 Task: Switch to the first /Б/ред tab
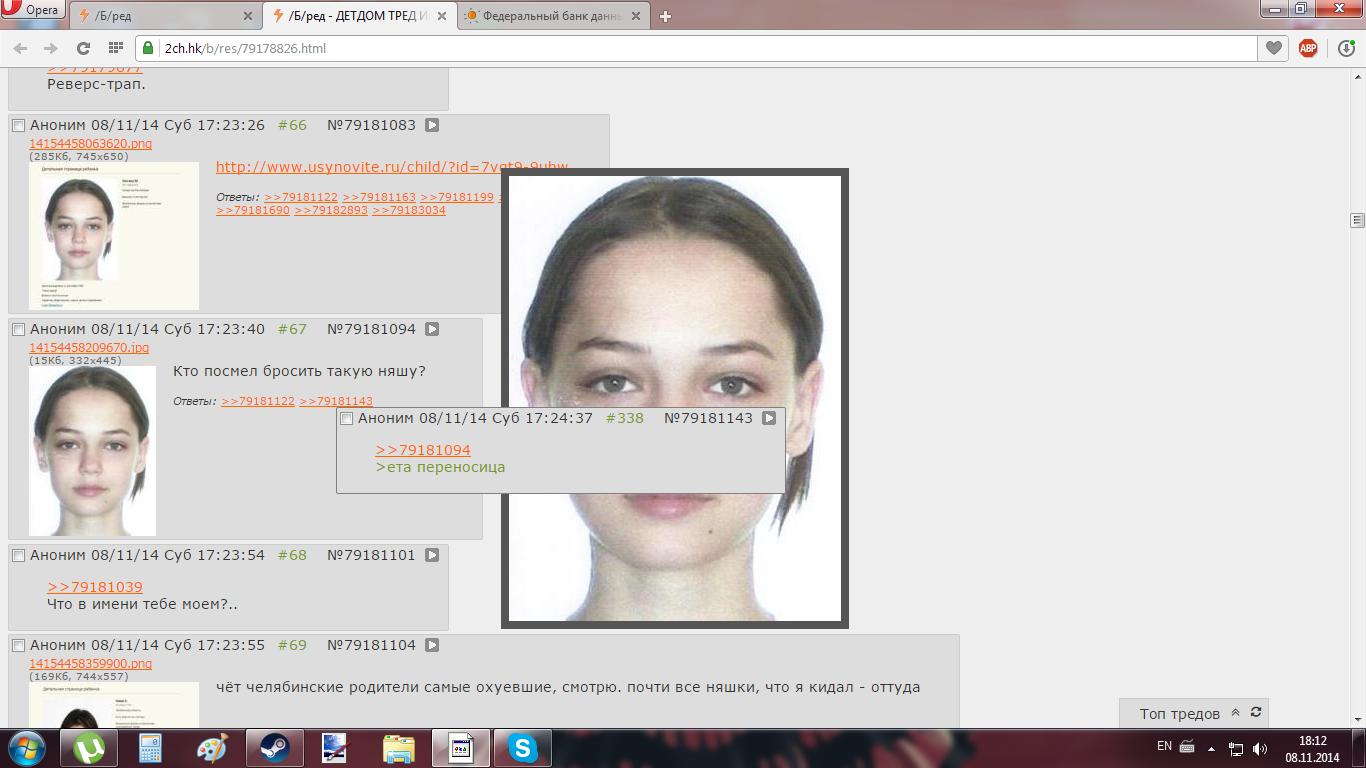point(166,16)
